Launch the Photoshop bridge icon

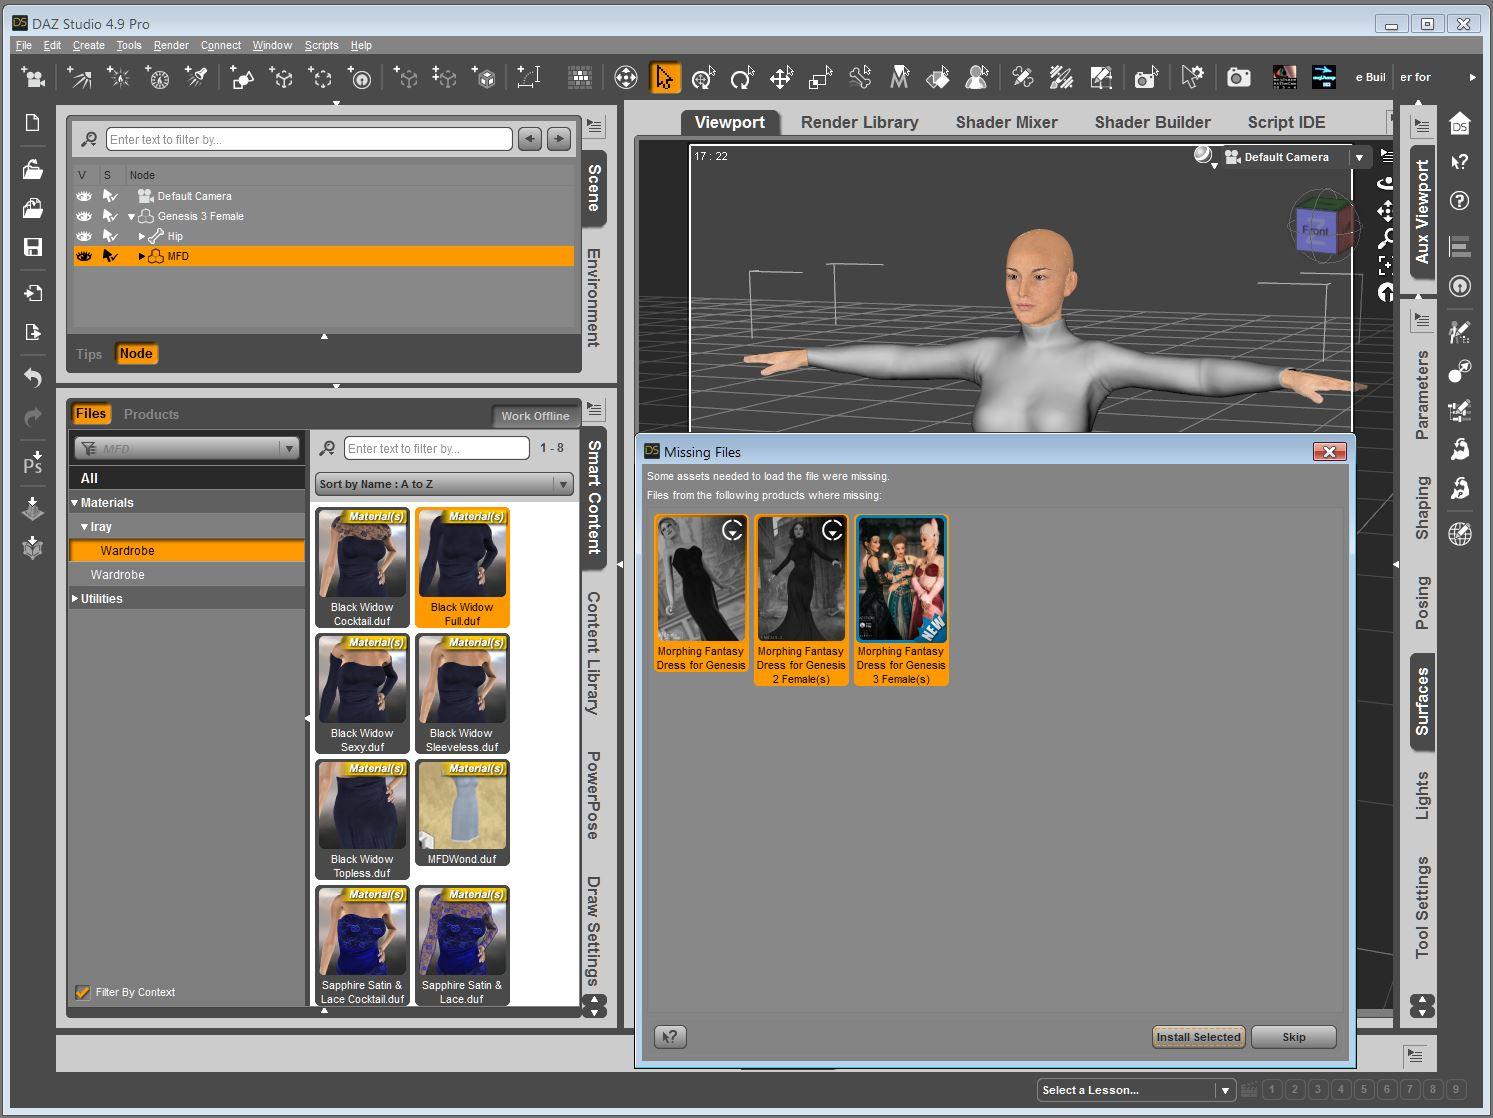click(32, 463)
